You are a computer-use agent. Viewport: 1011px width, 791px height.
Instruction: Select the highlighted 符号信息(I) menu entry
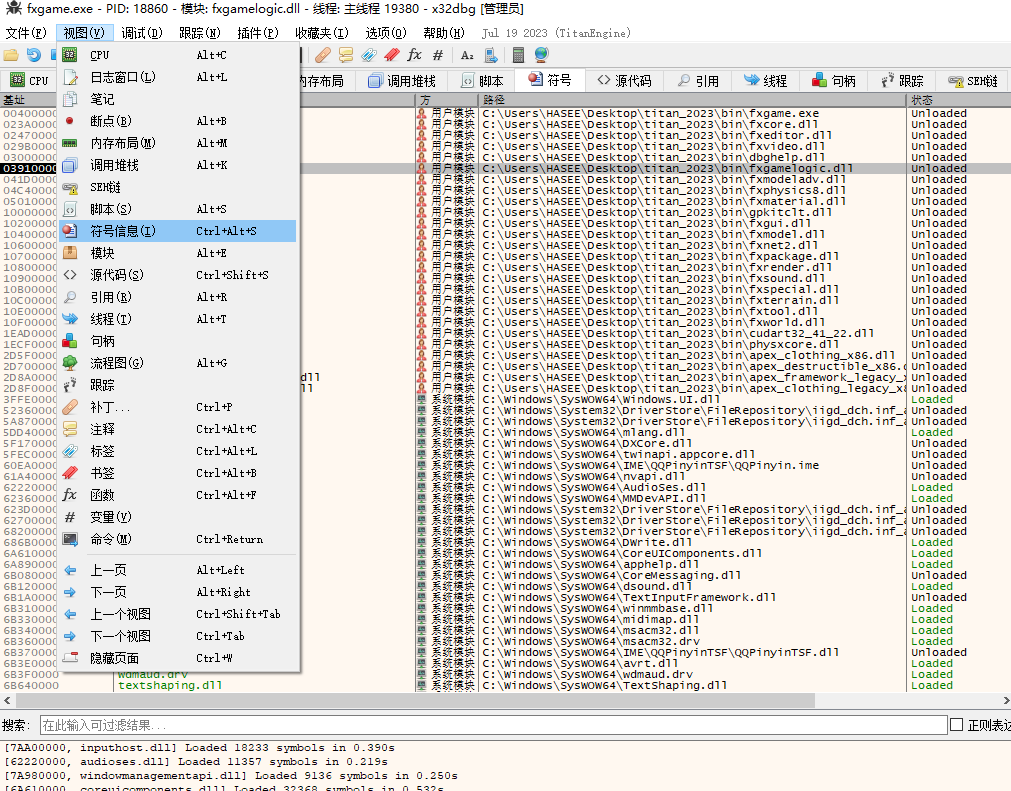(x=177, y=231)
